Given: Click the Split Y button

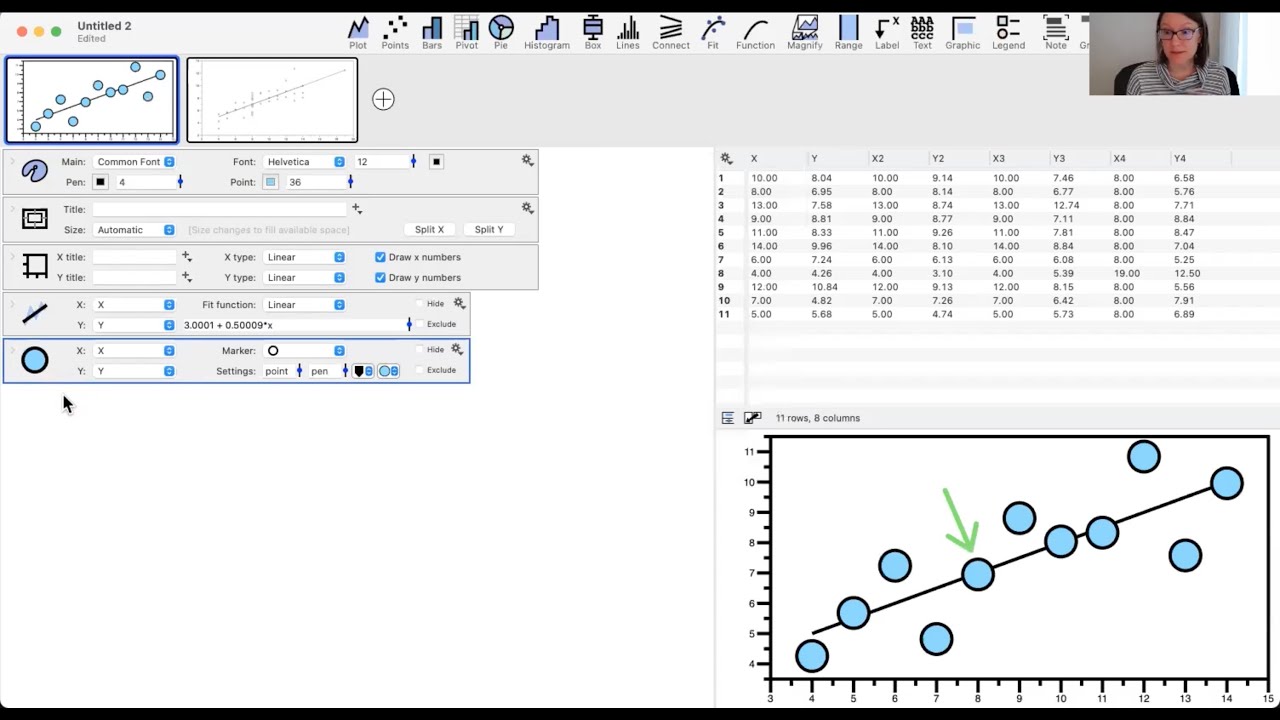Looking at the screenshot, I should click(x=489, y=229).
